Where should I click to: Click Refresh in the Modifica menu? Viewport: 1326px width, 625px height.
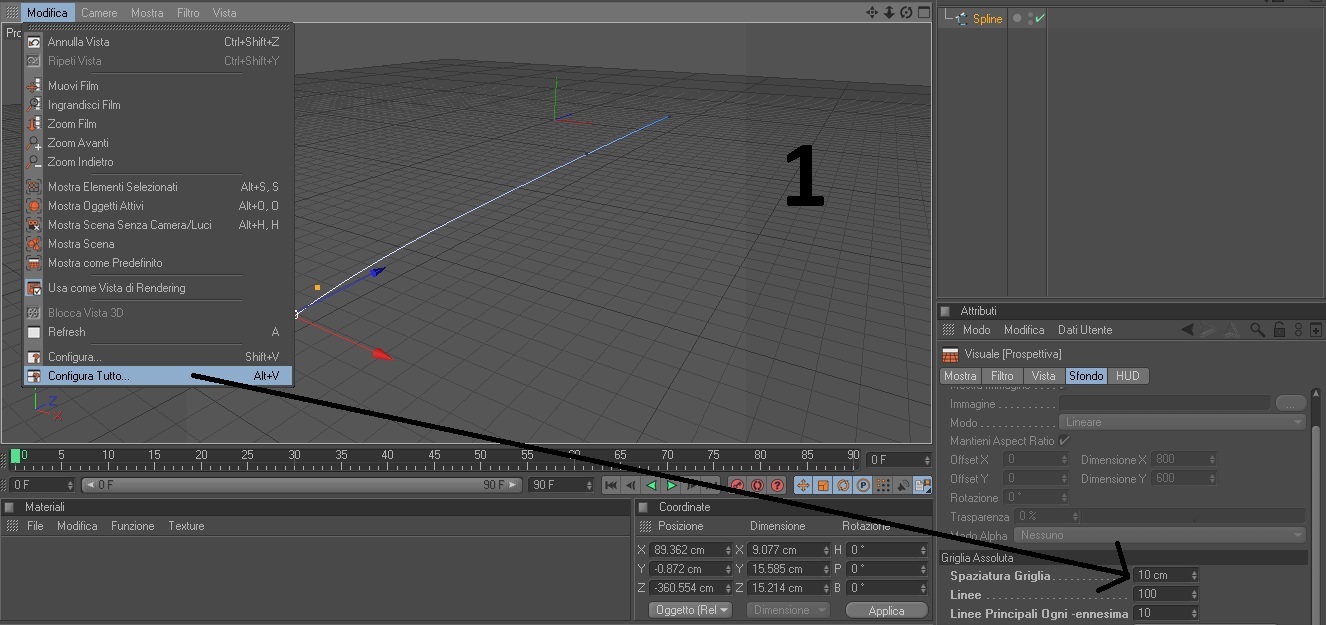[158, 332]
